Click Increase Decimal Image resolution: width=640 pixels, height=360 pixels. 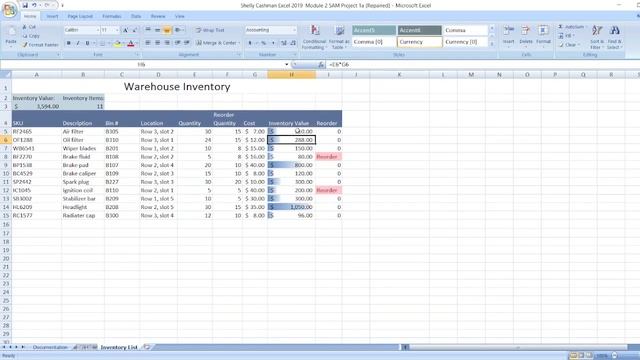(x=284, y=43)
